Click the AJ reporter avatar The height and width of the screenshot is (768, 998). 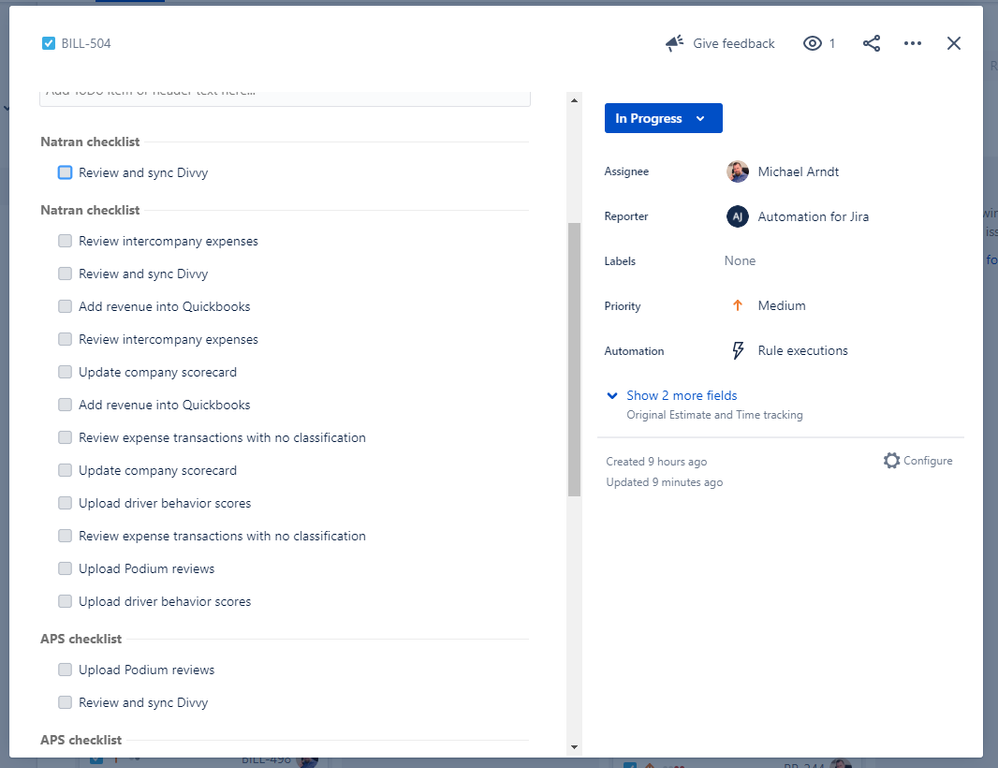pyautogui.click(x=737, y=217)
